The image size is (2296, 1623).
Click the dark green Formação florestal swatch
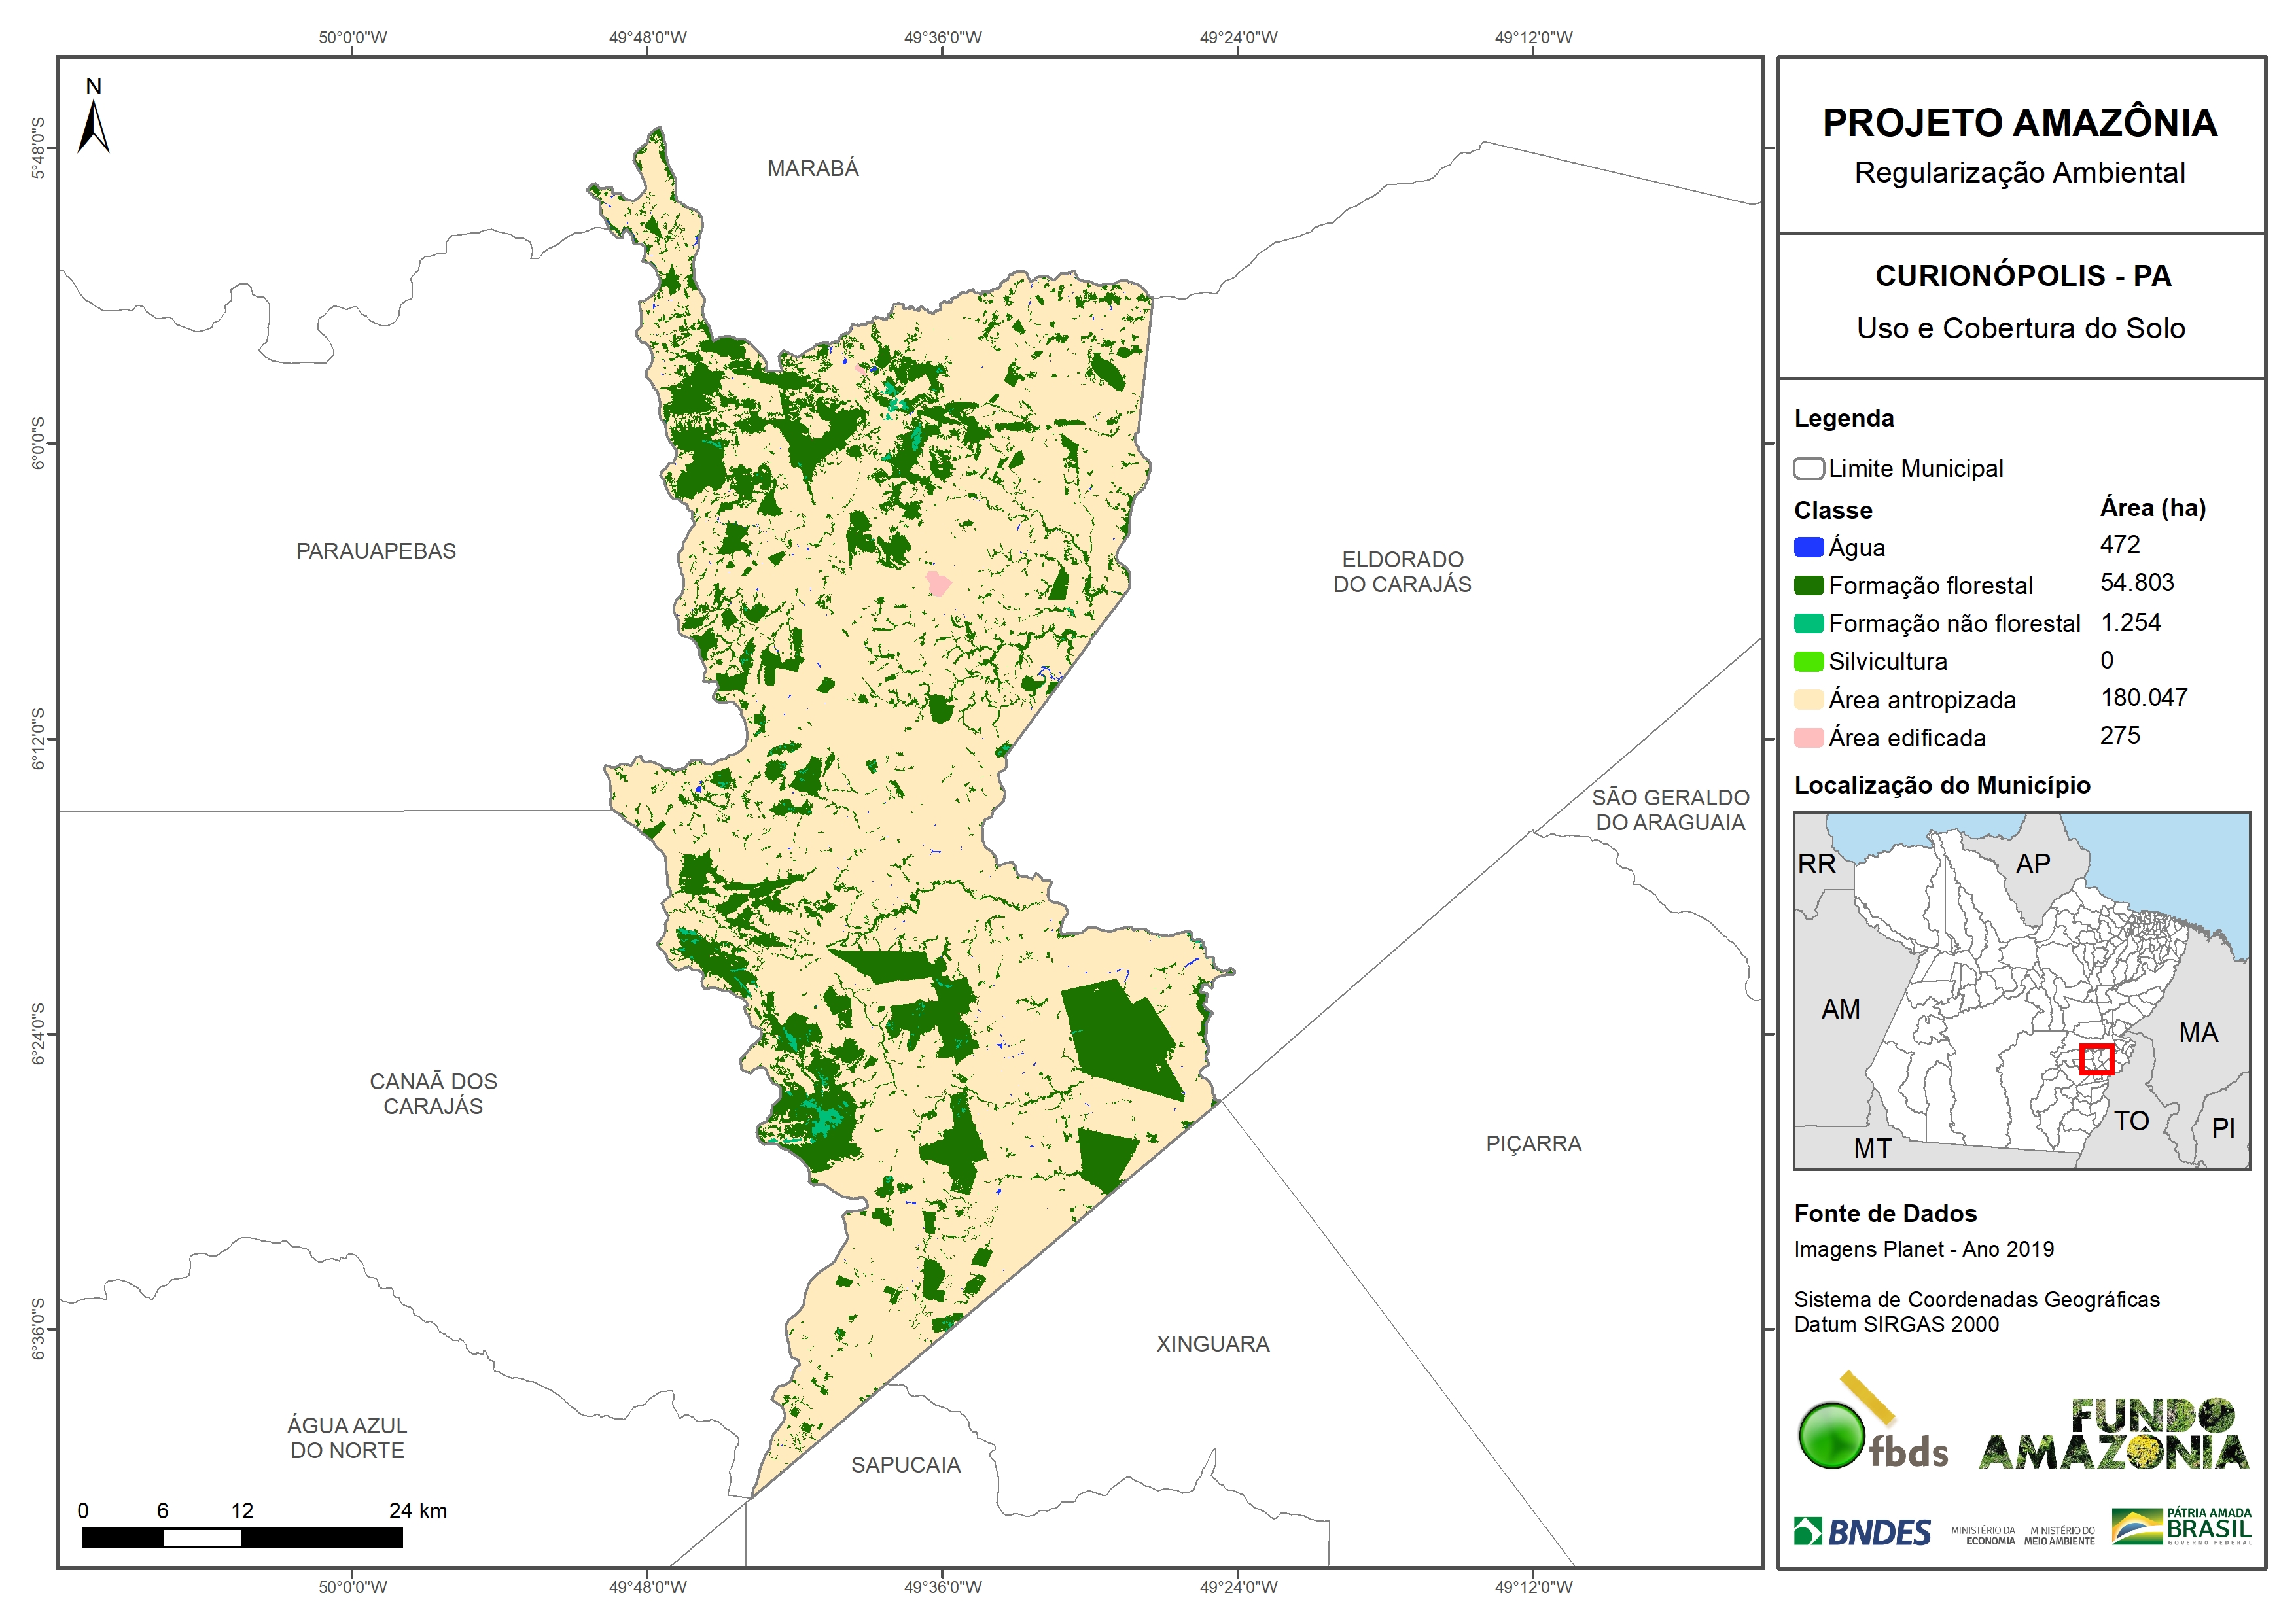click(x=1808, y=585)
